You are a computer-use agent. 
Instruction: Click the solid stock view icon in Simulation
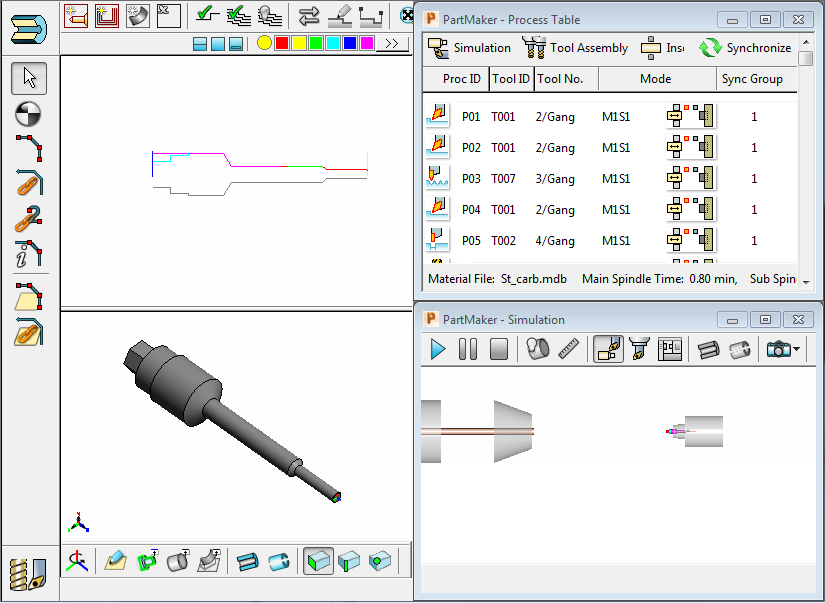pyautogui.click(x=708, y=349)
